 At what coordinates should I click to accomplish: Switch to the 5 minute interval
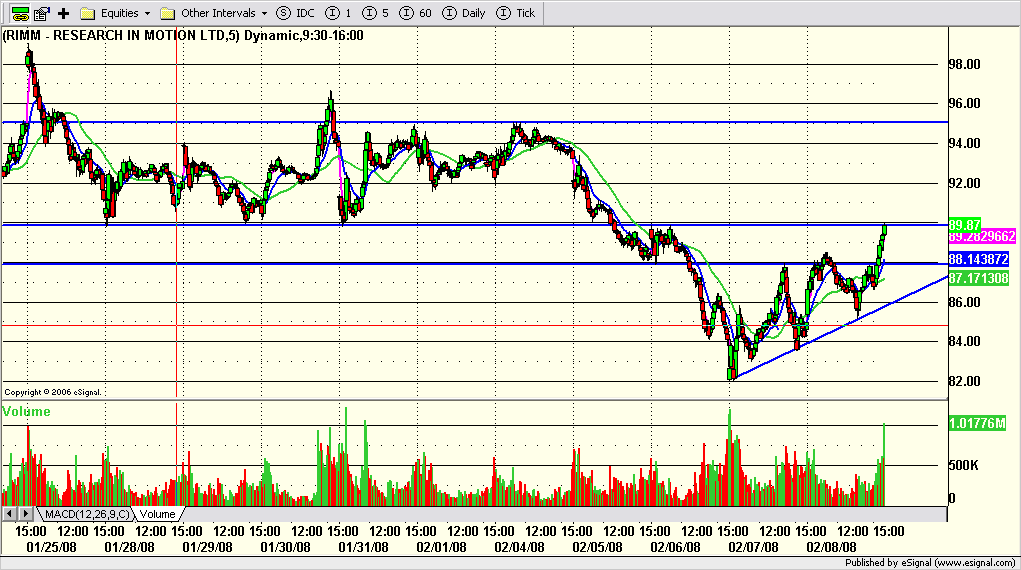coord(376,13)
